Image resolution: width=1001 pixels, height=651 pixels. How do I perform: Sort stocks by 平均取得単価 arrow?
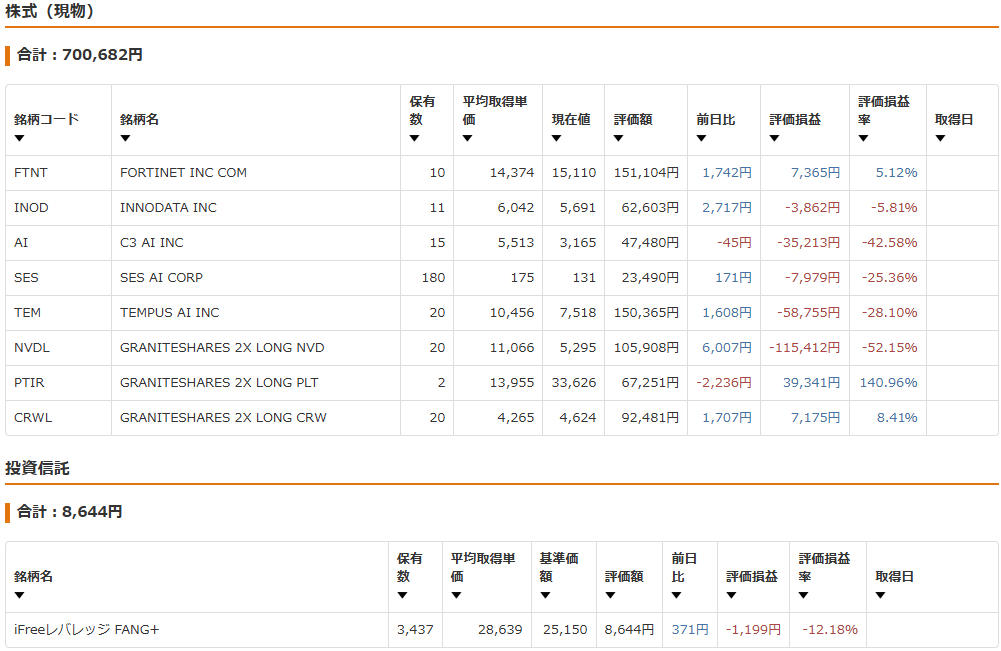point(467,138)
